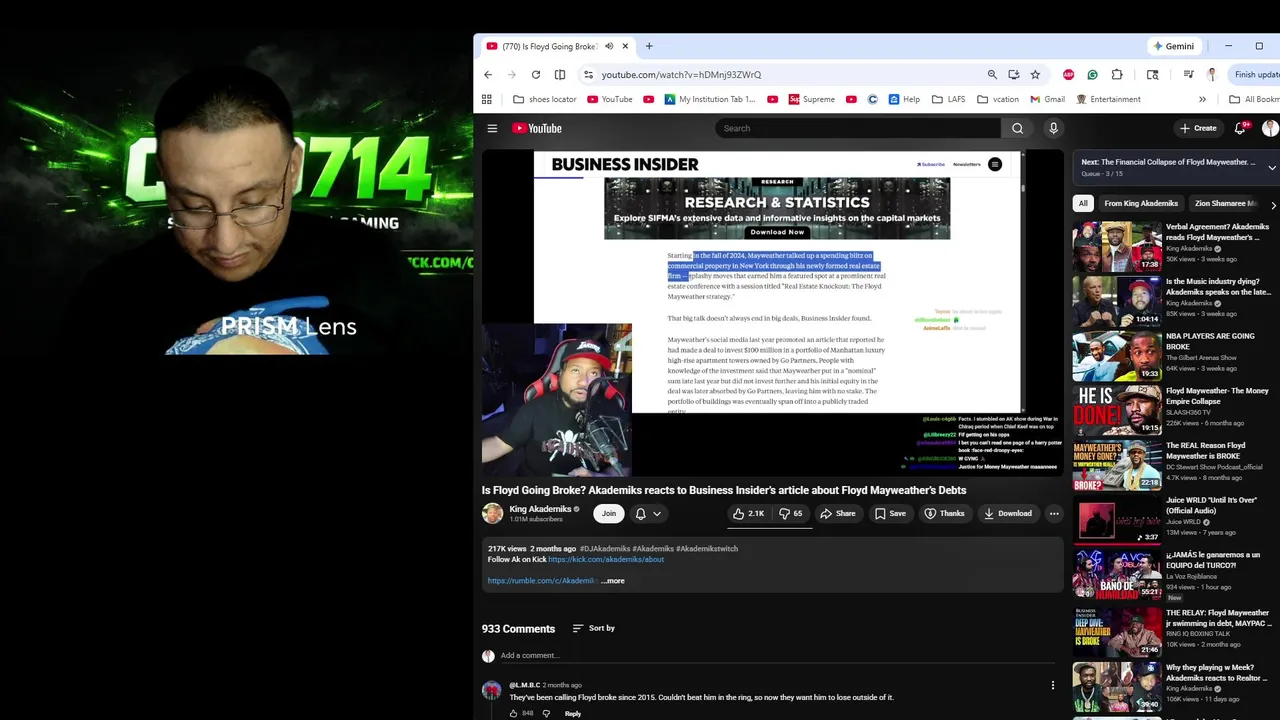Share the video
This screenshot has height=720, width=1280.
(838, 513)
